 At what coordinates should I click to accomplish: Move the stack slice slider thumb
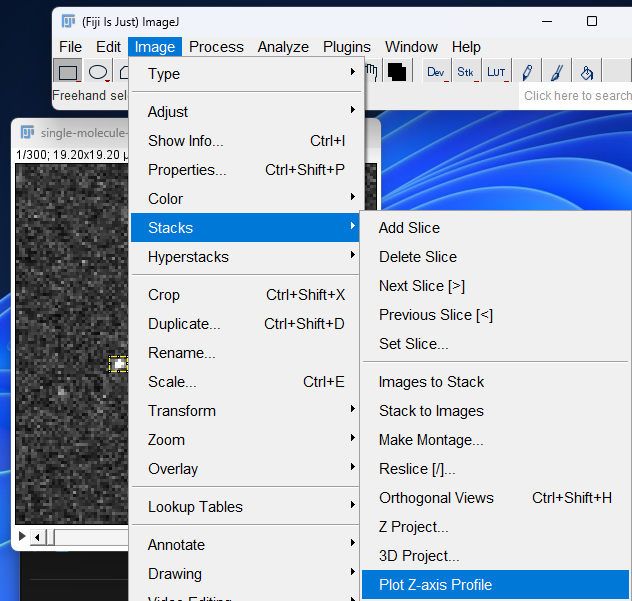[50, 537]
